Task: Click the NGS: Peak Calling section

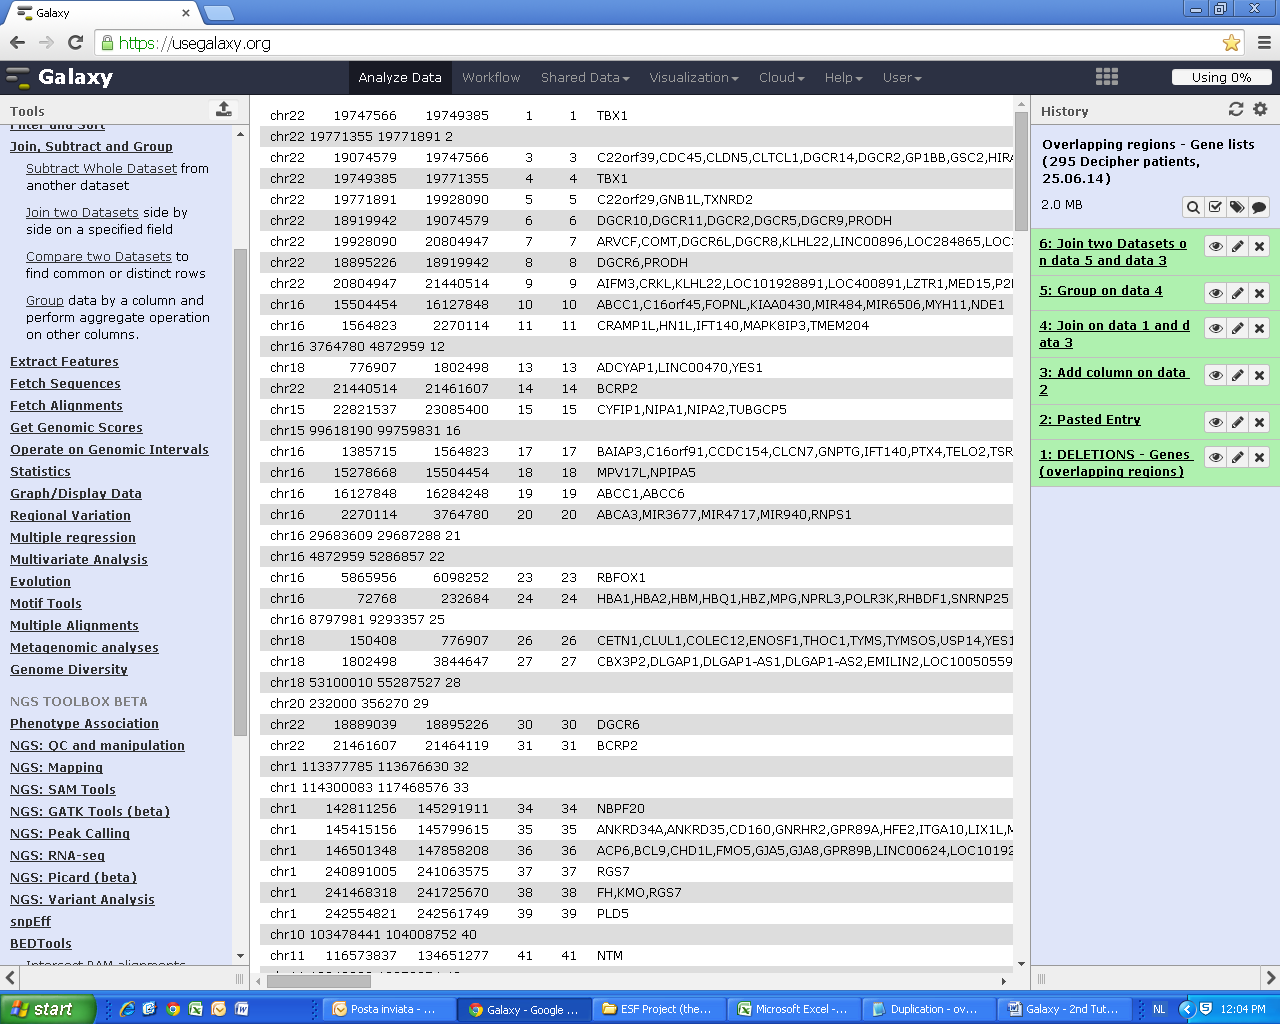Action: [70, 833]
